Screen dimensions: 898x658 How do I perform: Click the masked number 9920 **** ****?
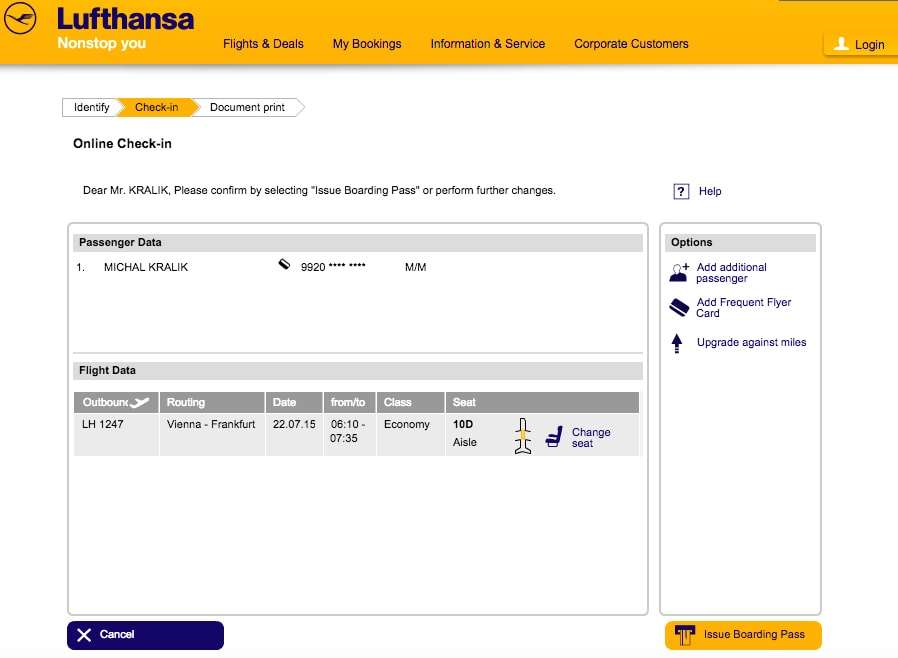(333, 267)
